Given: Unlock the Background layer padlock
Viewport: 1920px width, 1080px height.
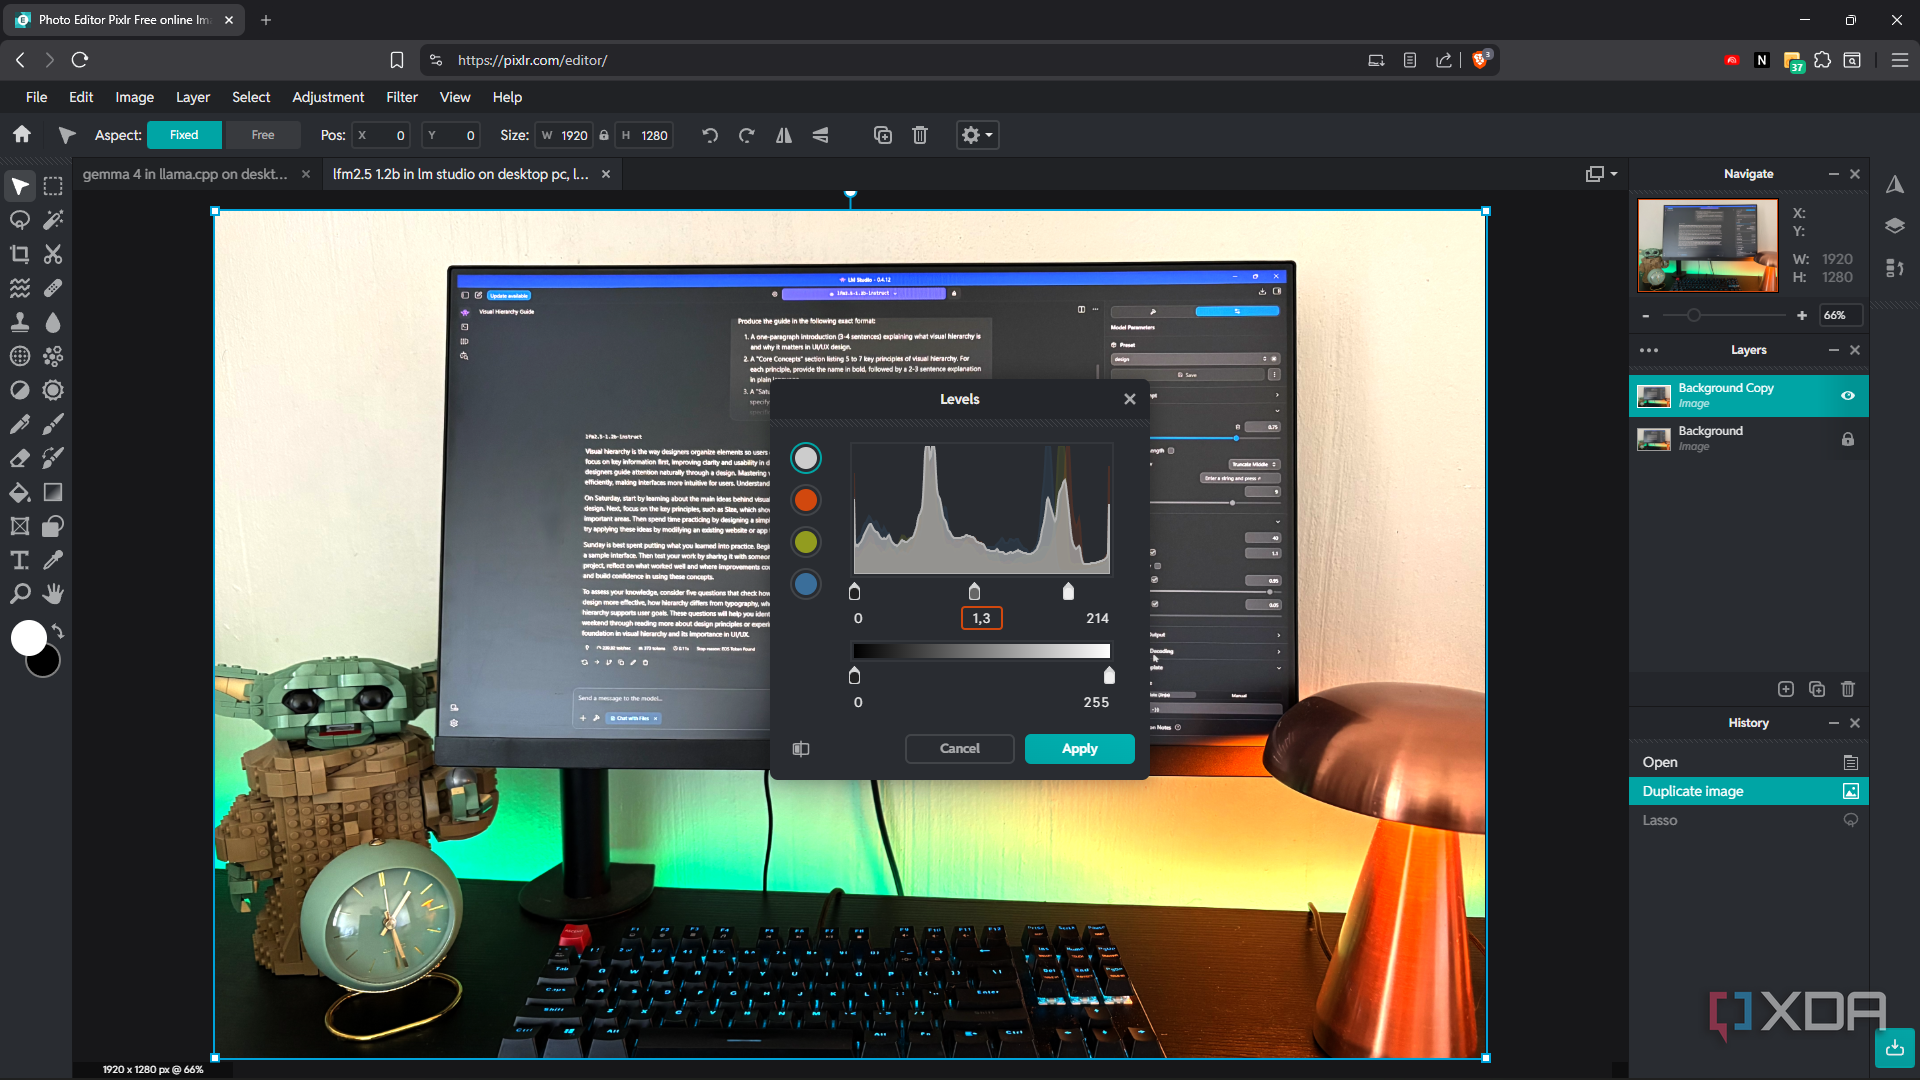Looking at the screenshot, I should pyautogui.click(x=1848, y=439).
